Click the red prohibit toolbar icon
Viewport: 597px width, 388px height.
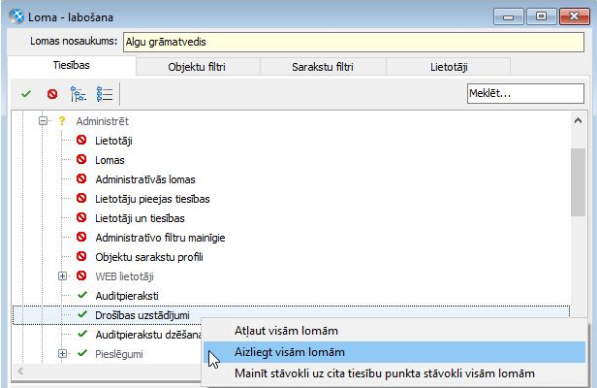click(x=52, y=94)
